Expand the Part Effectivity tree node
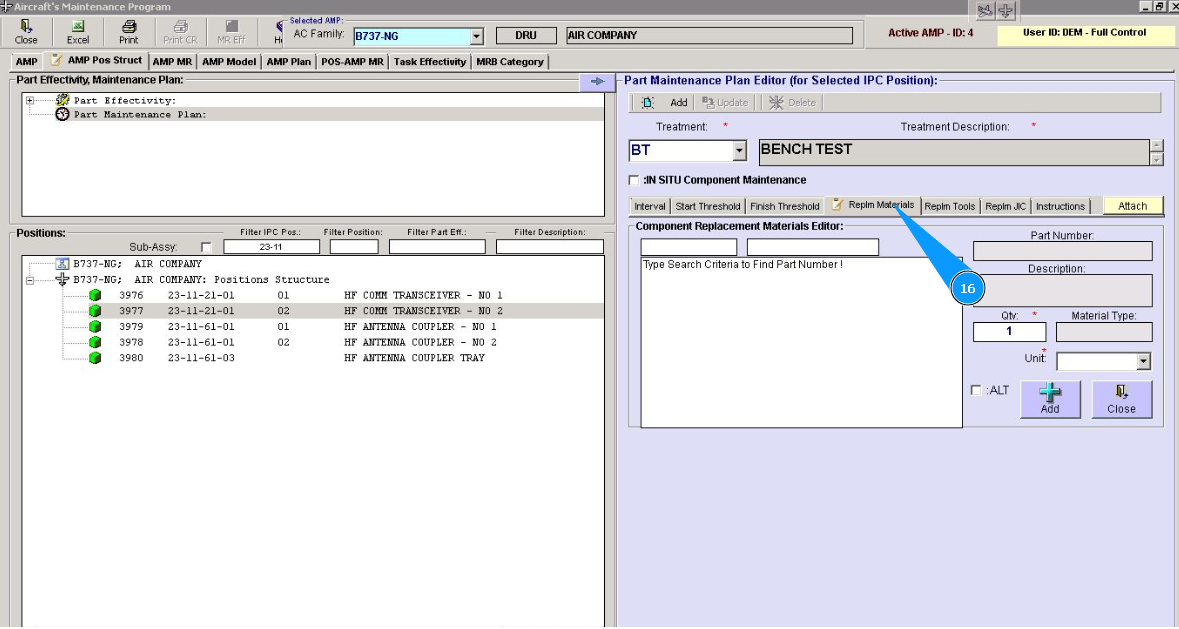Screen dimensions: 1179x629 click(x=30, y=100)
